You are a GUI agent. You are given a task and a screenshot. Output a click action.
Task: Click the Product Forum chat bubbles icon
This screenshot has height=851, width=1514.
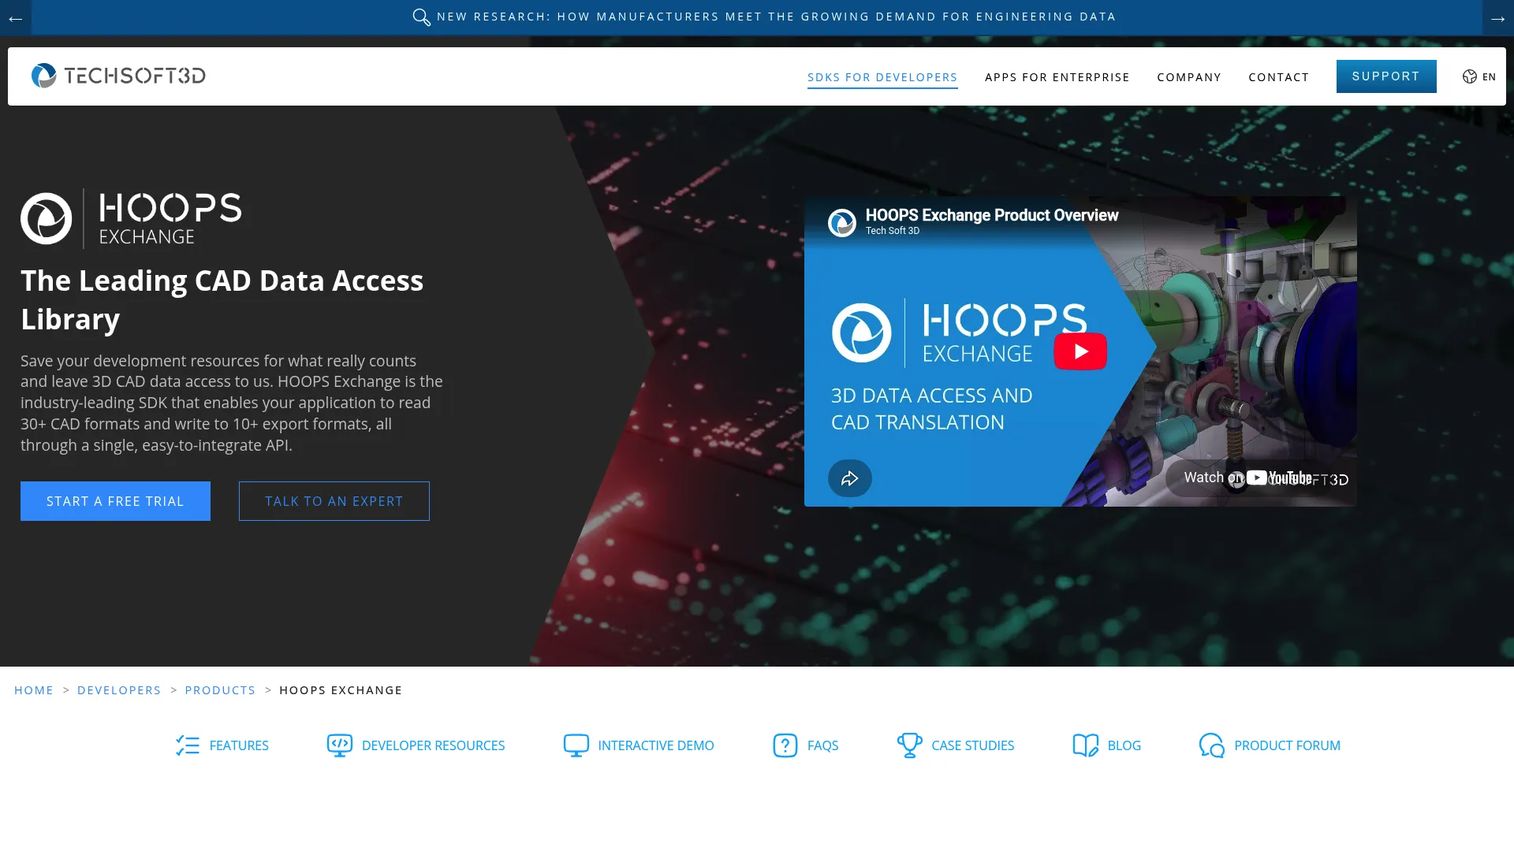click(1211, 745)
